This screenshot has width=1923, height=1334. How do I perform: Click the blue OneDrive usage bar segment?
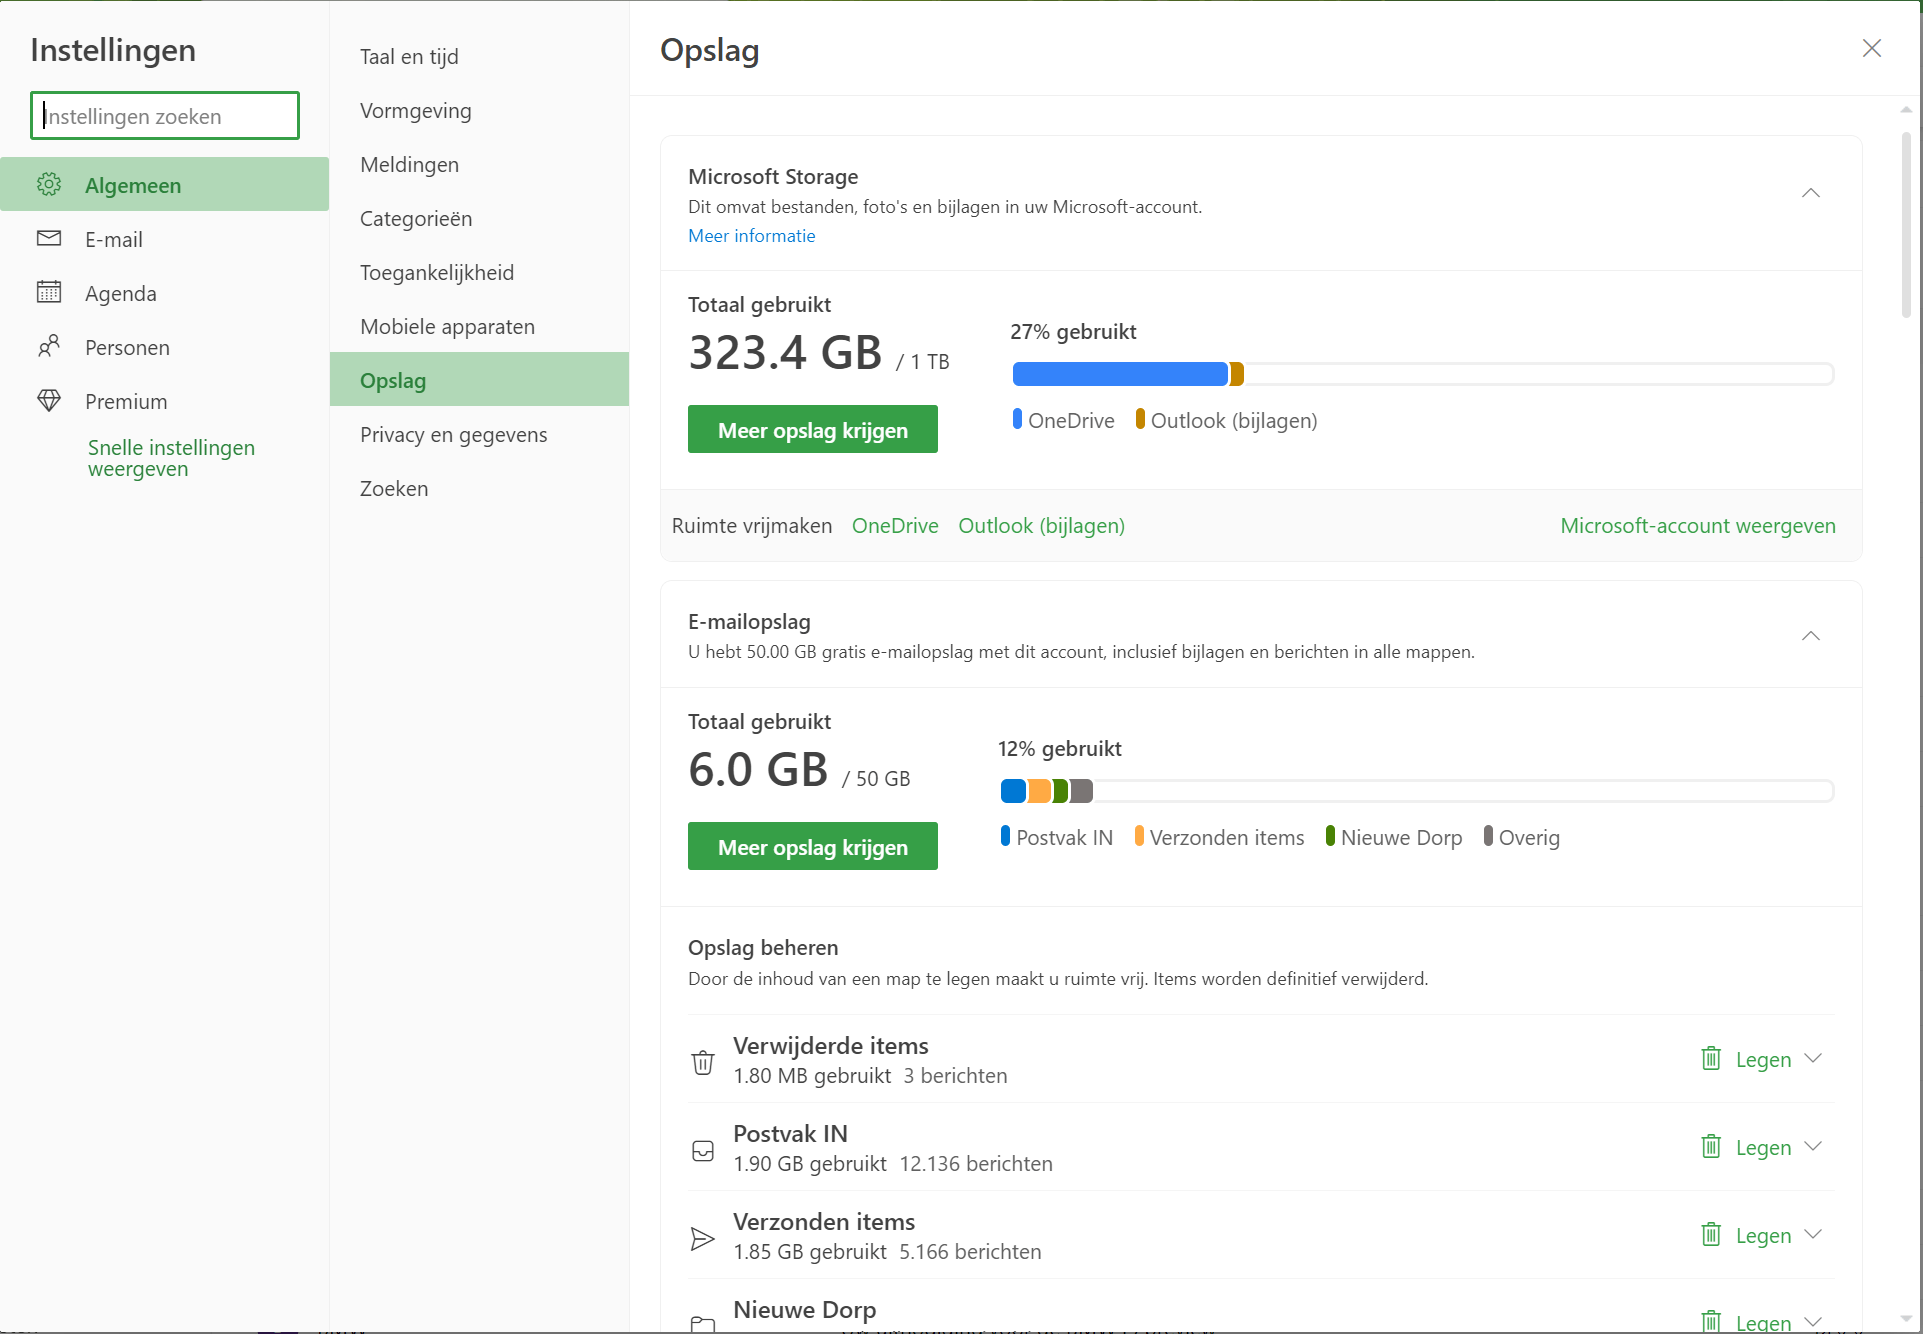click(x=1119, y=374)
